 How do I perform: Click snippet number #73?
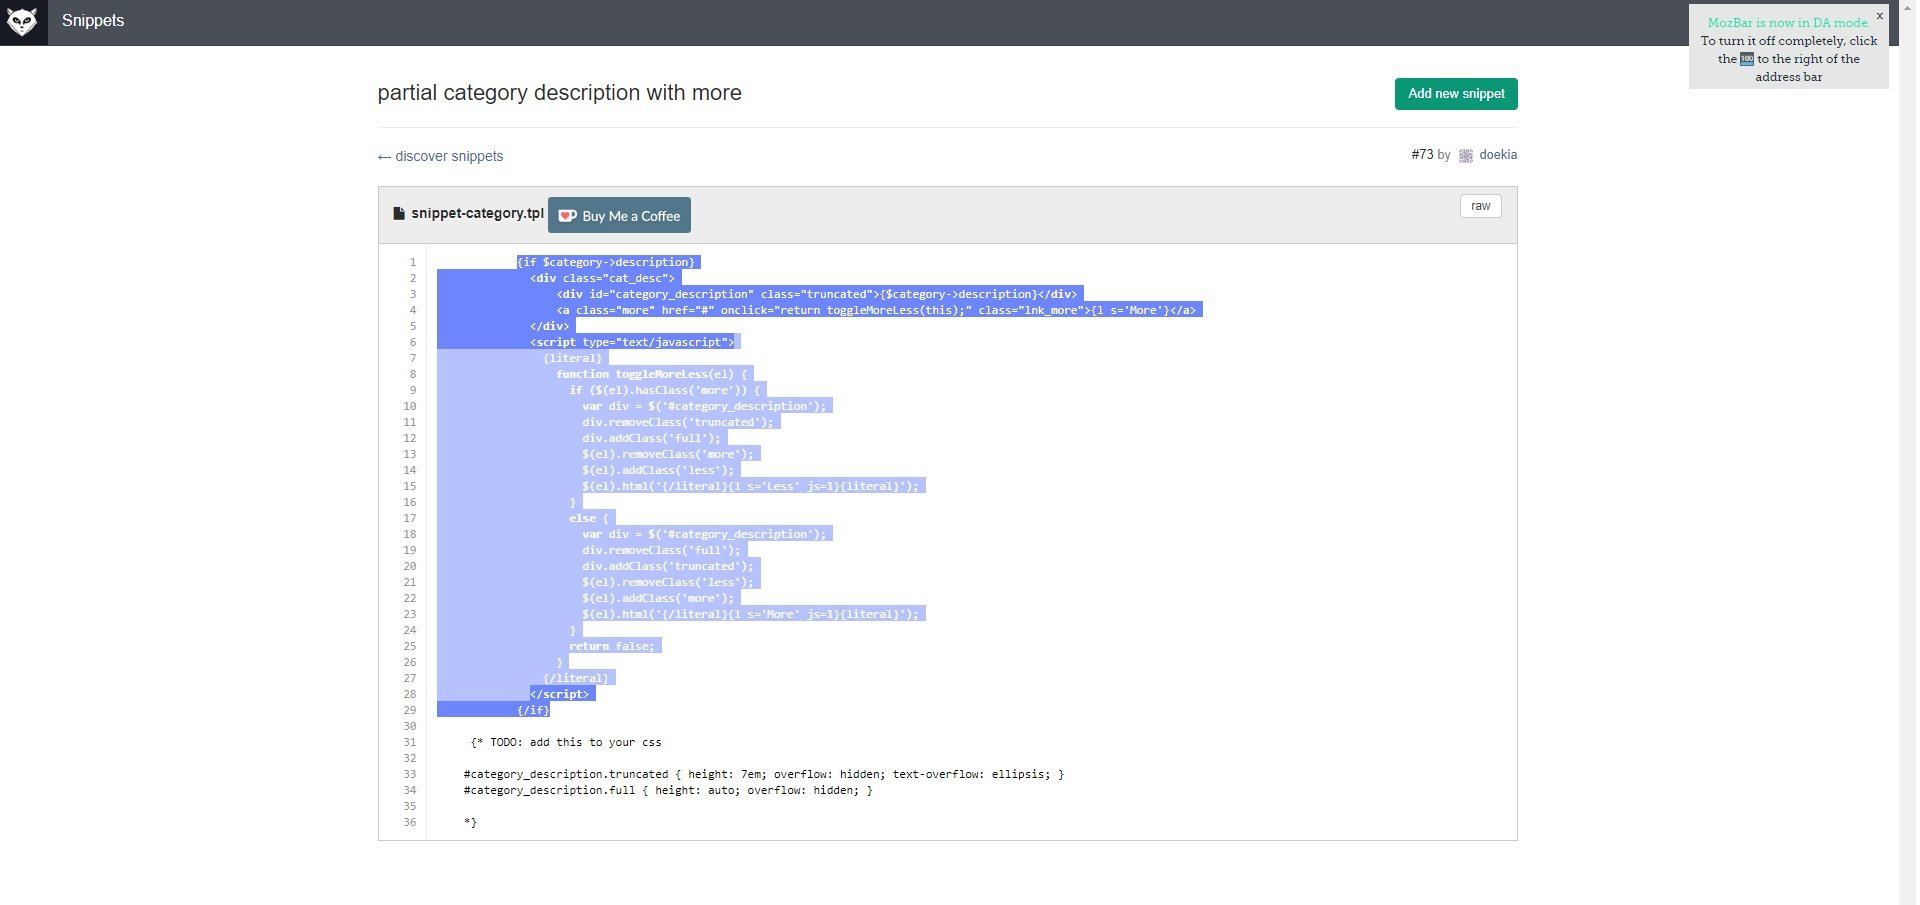tap(1422, 155)
